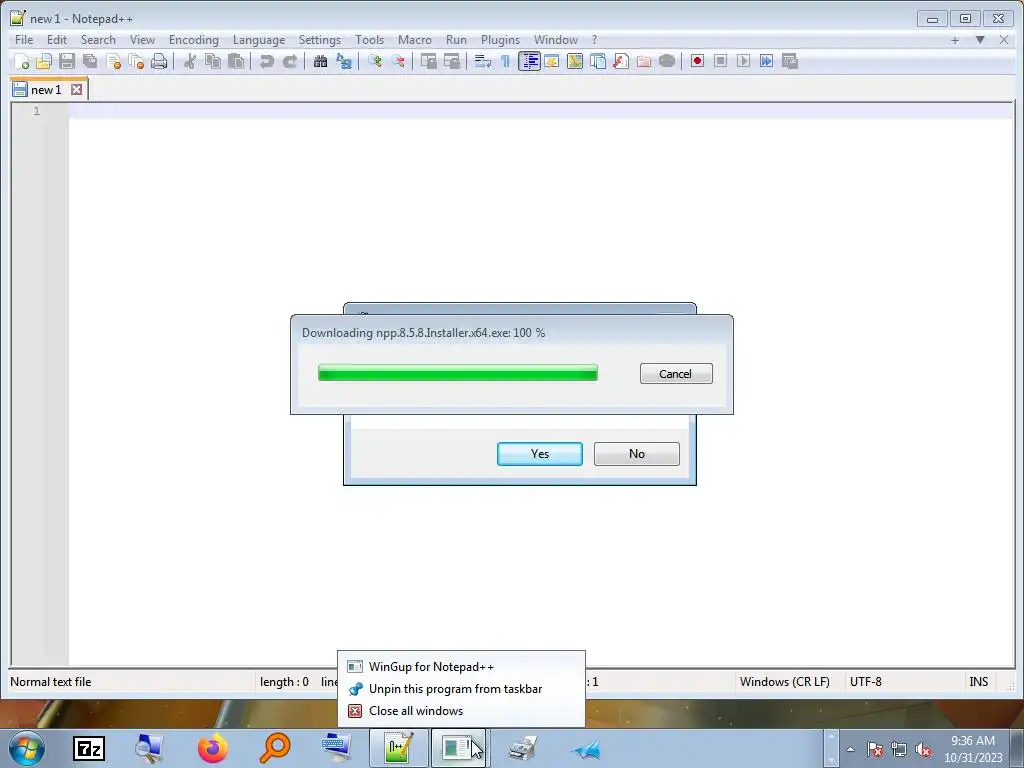The image size is (1024, 768).
Task: Click the Cut scissors toolbar icon
Action: [x=190, y=61]
